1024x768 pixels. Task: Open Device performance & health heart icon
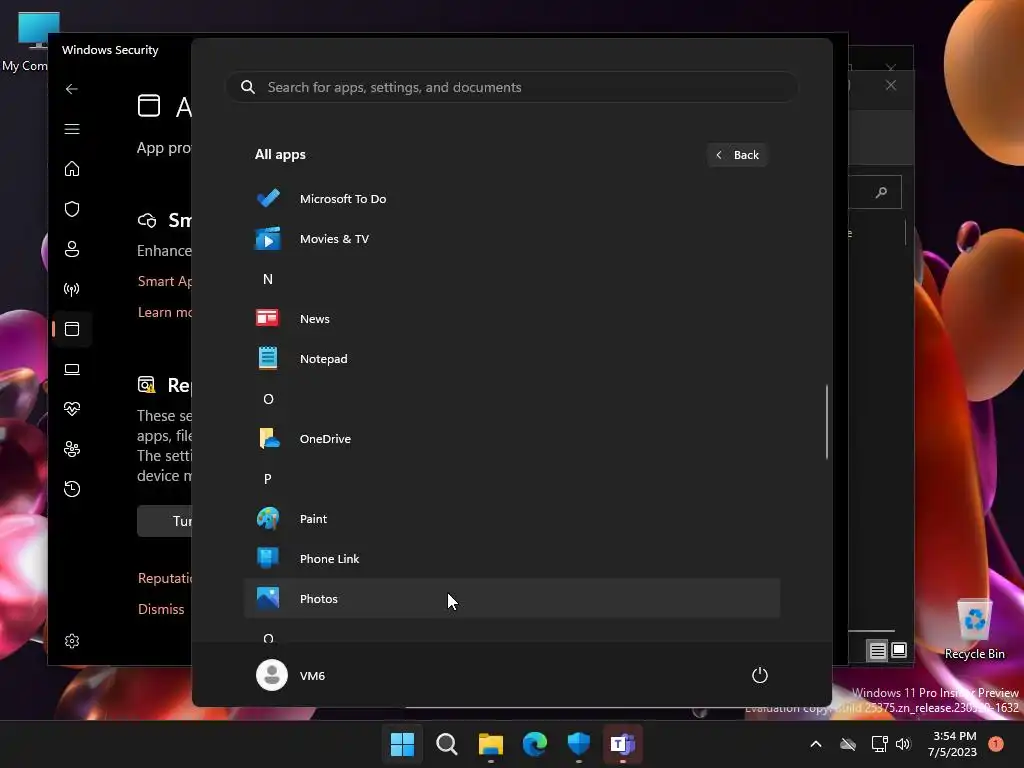(72, 409)
